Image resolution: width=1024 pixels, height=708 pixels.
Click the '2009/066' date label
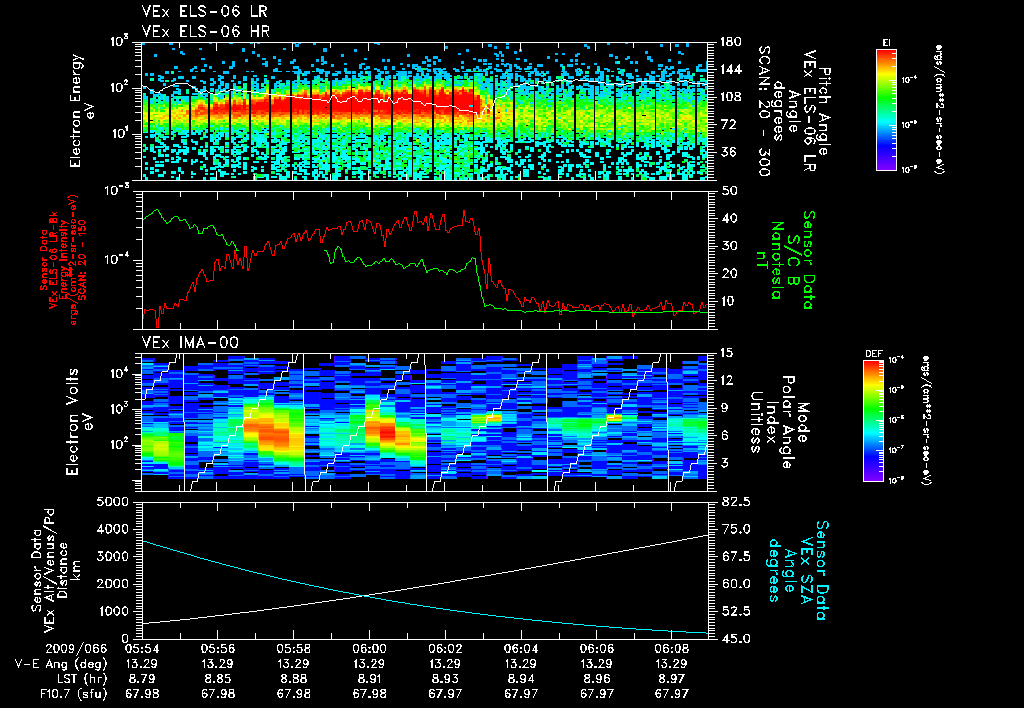(x=74, y=649)
